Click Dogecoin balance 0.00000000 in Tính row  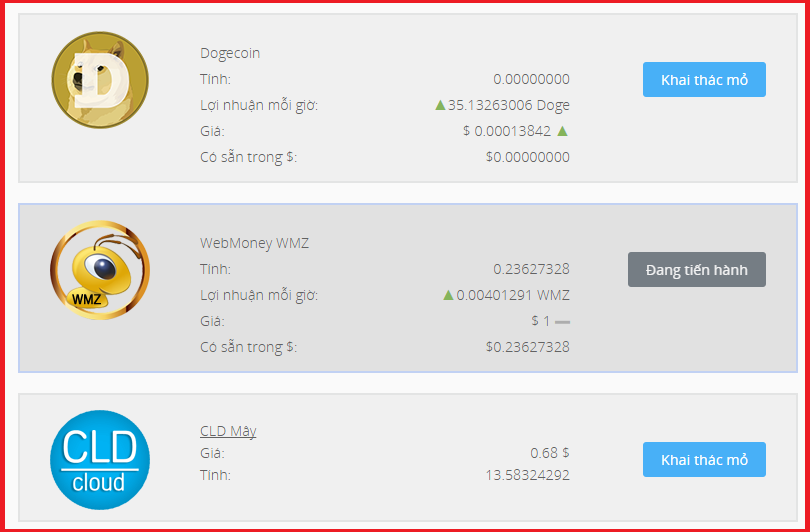pyautogui.click(x=531, y=79)
